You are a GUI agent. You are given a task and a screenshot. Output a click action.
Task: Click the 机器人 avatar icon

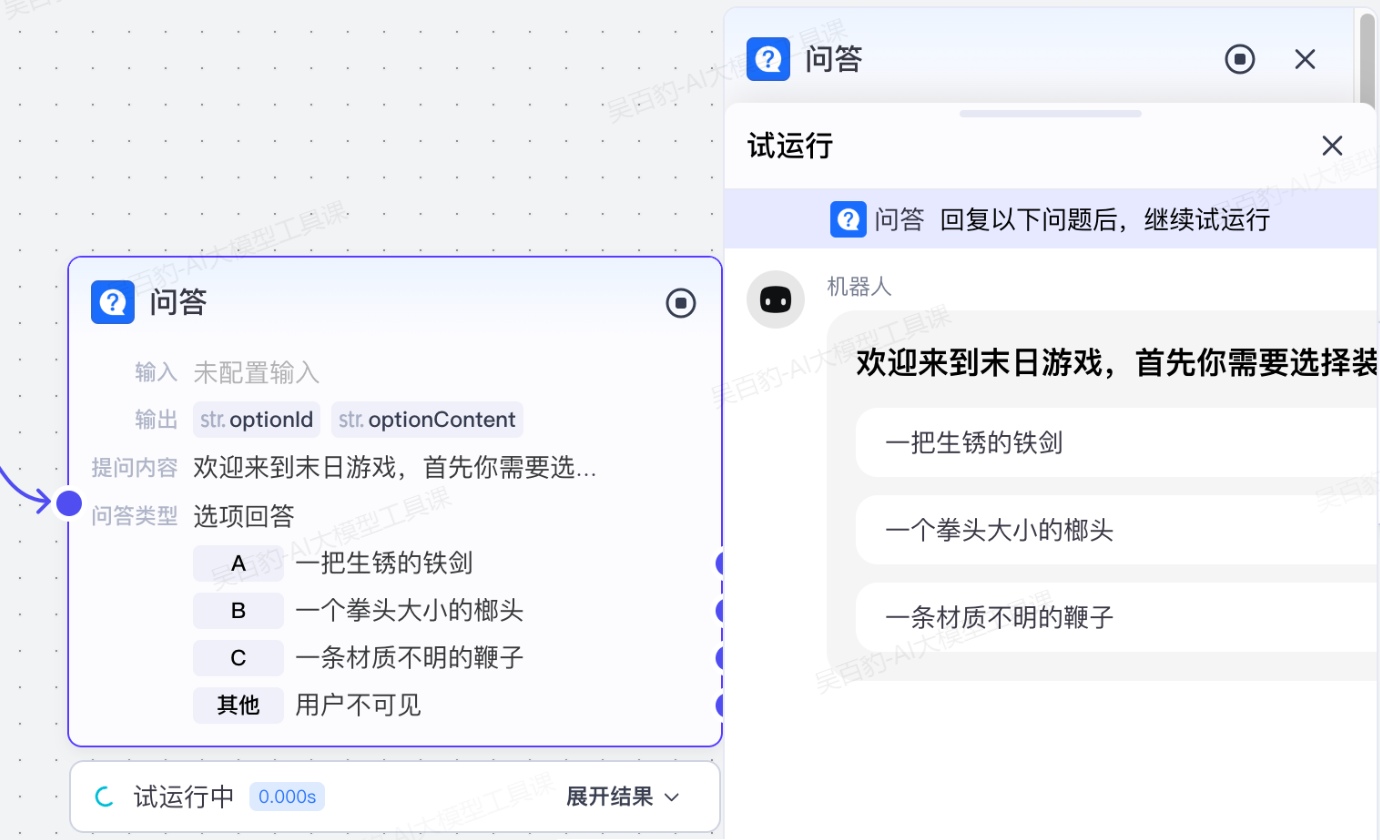click(776, 299)
